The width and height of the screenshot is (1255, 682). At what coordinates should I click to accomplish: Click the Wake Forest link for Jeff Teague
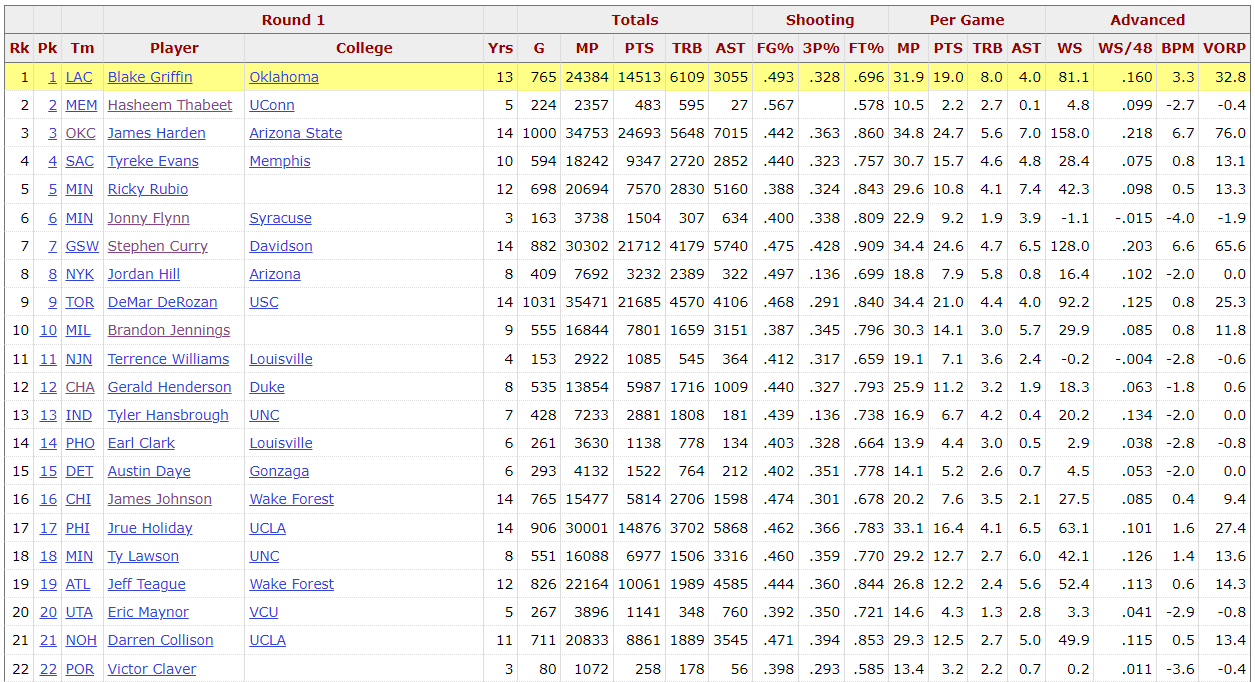click(x=292, y=584)
